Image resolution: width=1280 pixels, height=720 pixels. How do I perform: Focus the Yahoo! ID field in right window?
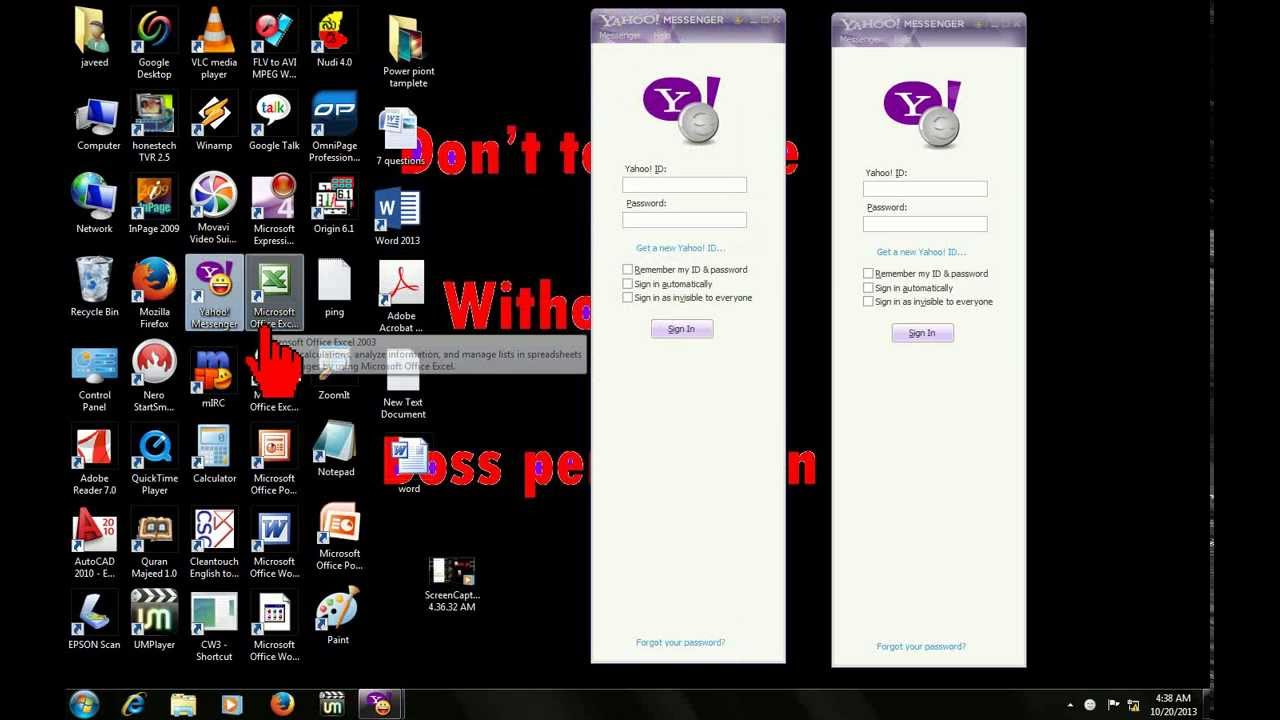(925, 189)
